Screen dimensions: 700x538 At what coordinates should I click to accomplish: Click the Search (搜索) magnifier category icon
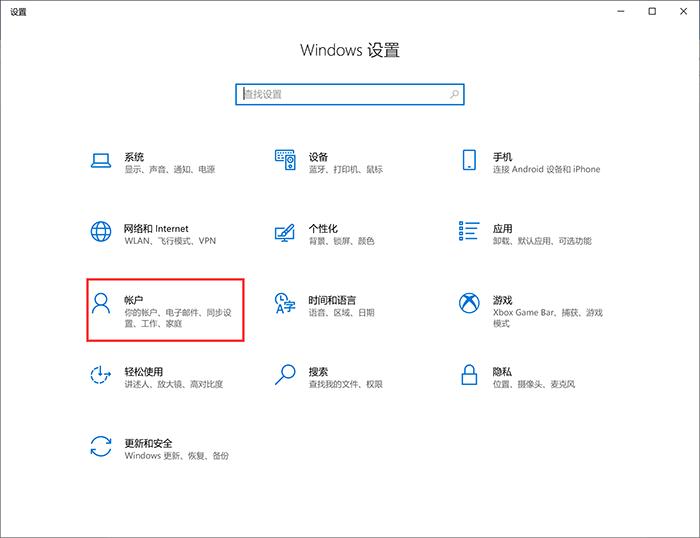pos(285,375)
